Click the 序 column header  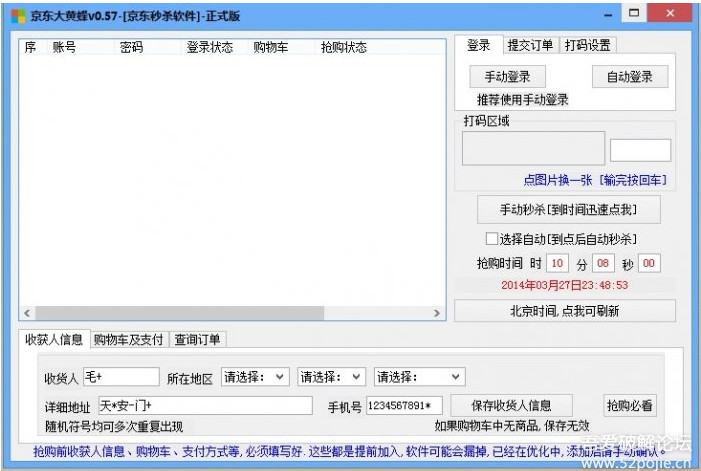click(x=34, y=47)
